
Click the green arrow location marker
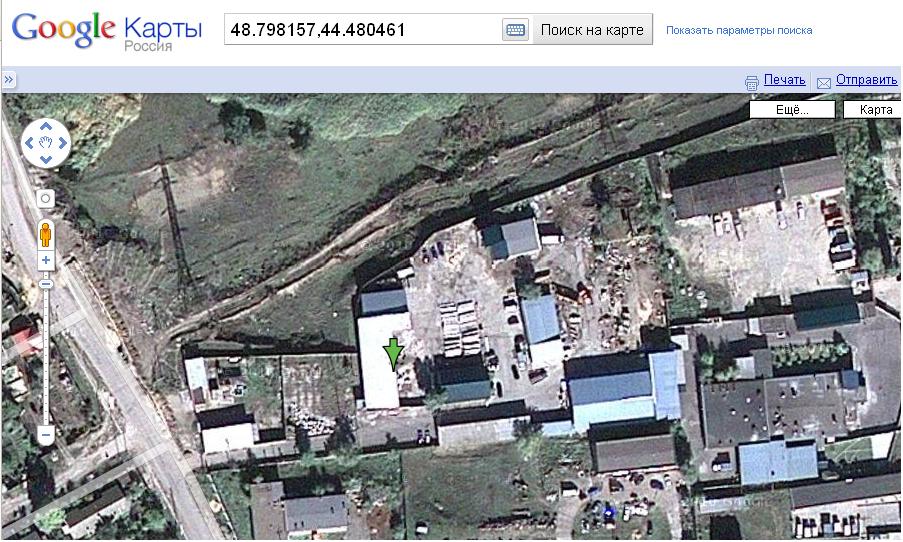point(393,355)
